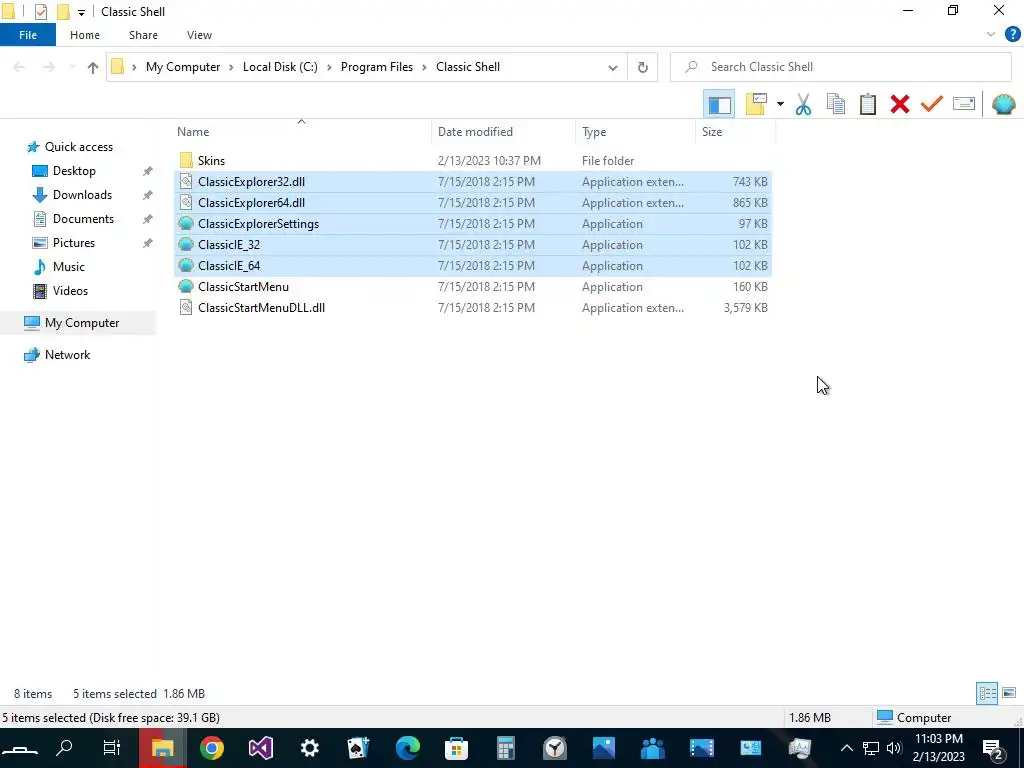
Task: Open Downloads in the navigation pane
Action: 82,195
